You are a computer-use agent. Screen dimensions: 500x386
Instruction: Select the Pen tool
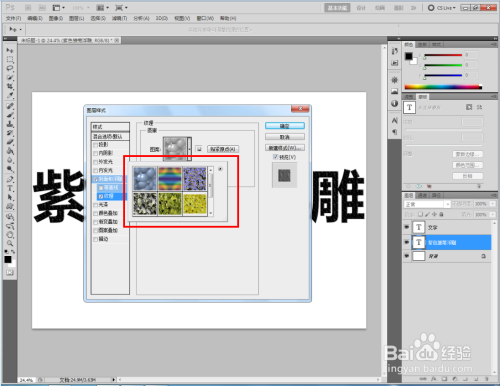tap(10, 179)
